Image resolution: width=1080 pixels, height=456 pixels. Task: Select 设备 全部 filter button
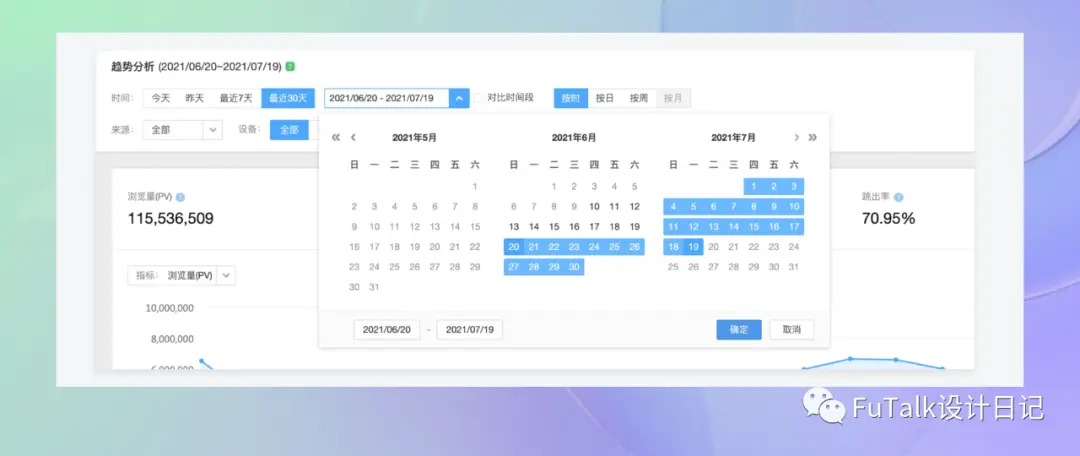tap(289, 129)
